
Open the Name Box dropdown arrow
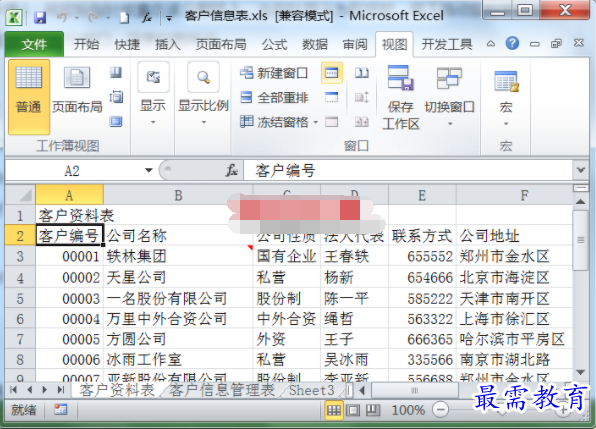pos(149,170)
